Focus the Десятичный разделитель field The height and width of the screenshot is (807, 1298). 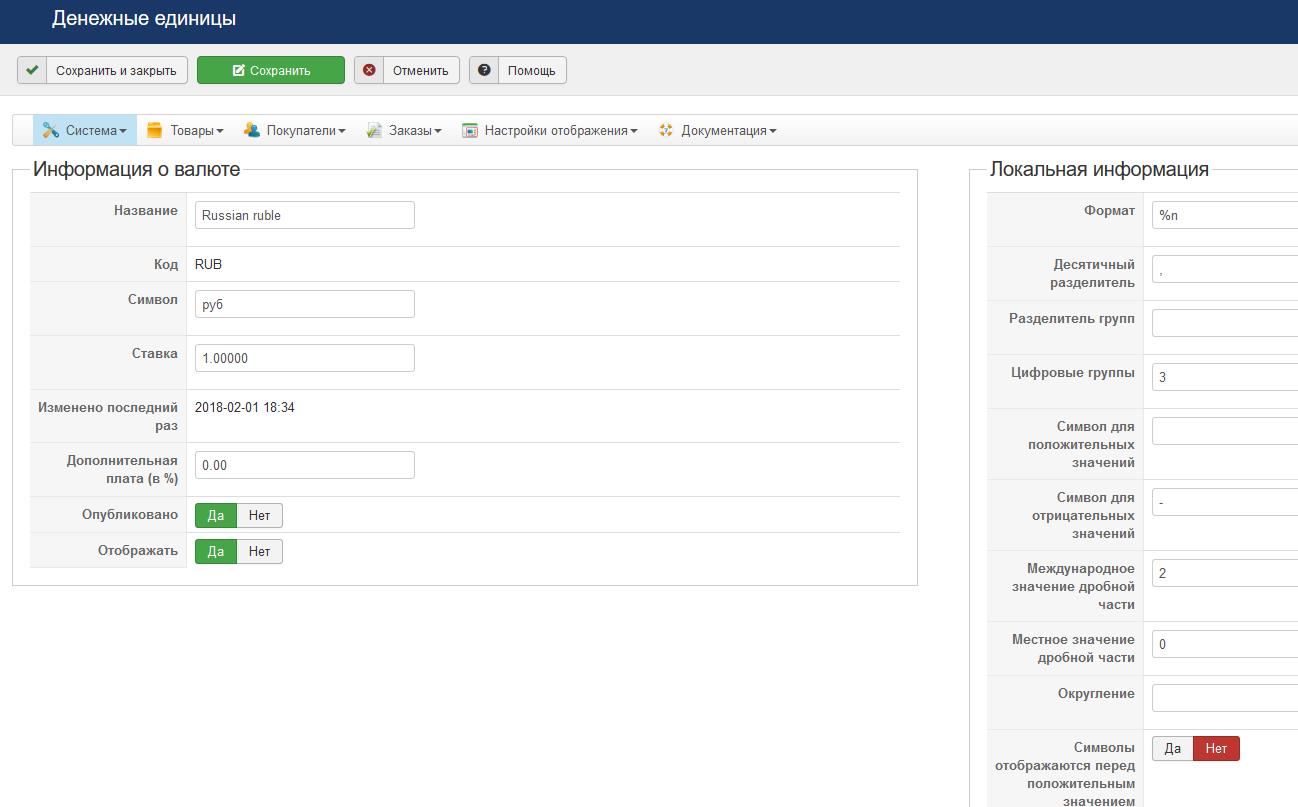coord(1225,269)
